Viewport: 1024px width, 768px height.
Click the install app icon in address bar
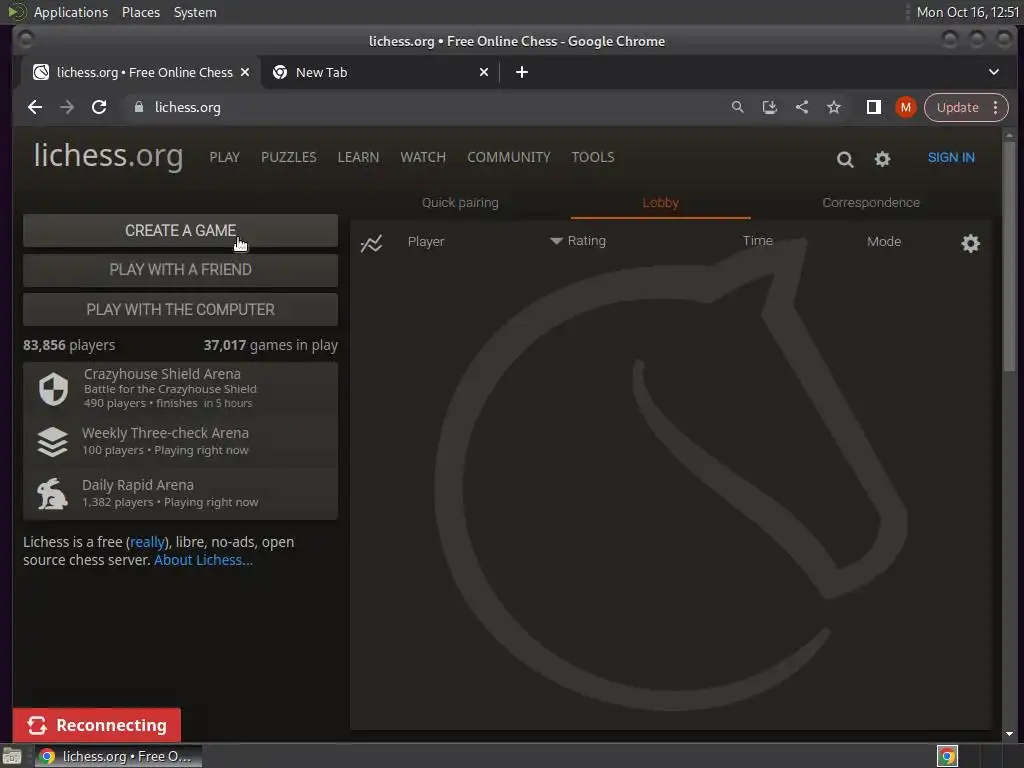[769, 107]
